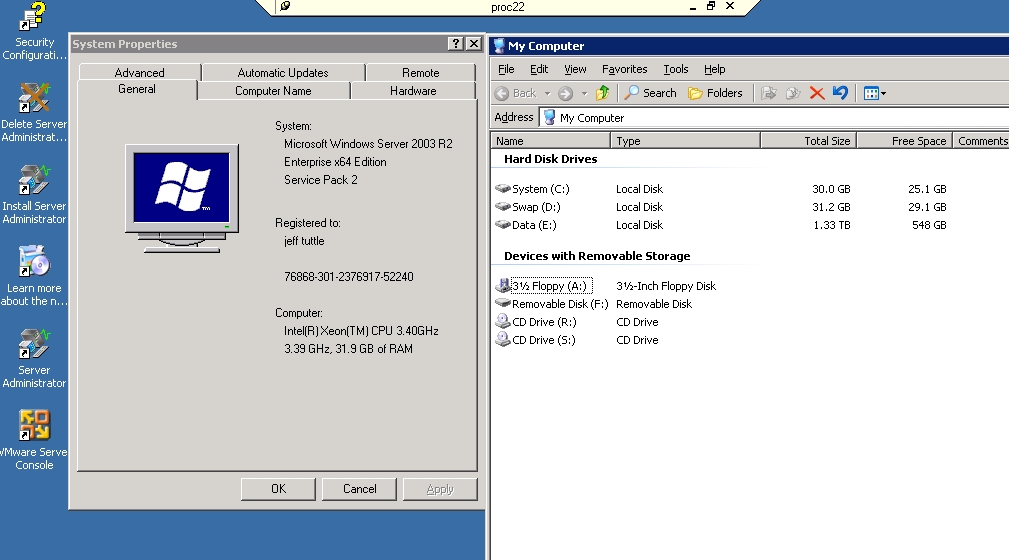Click the Back button in My Computer
The image size is (1009, 560).
point(516,93)
